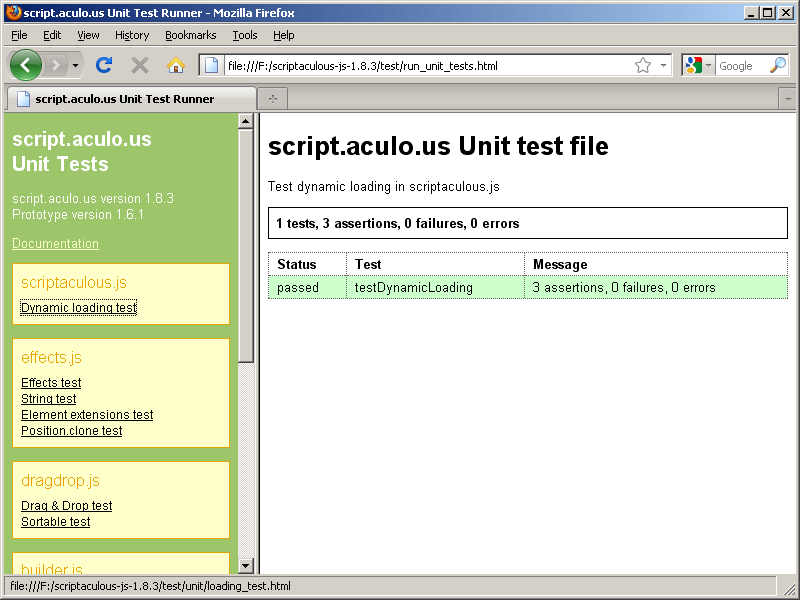Click the Status column header
The width and height of the screenshot is (800, 600).
click(x=308, y=264)
